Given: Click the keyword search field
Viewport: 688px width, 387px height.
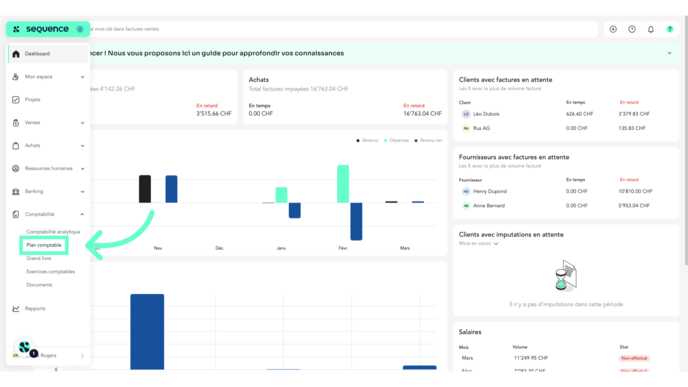Looking at the screenshot, I should click(x=344, y=29).
